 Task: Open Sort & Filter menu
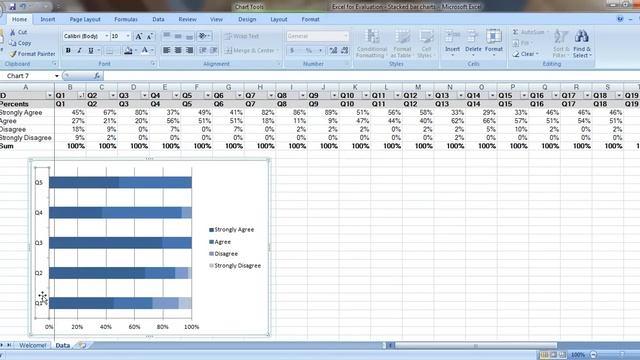point(560,43)
